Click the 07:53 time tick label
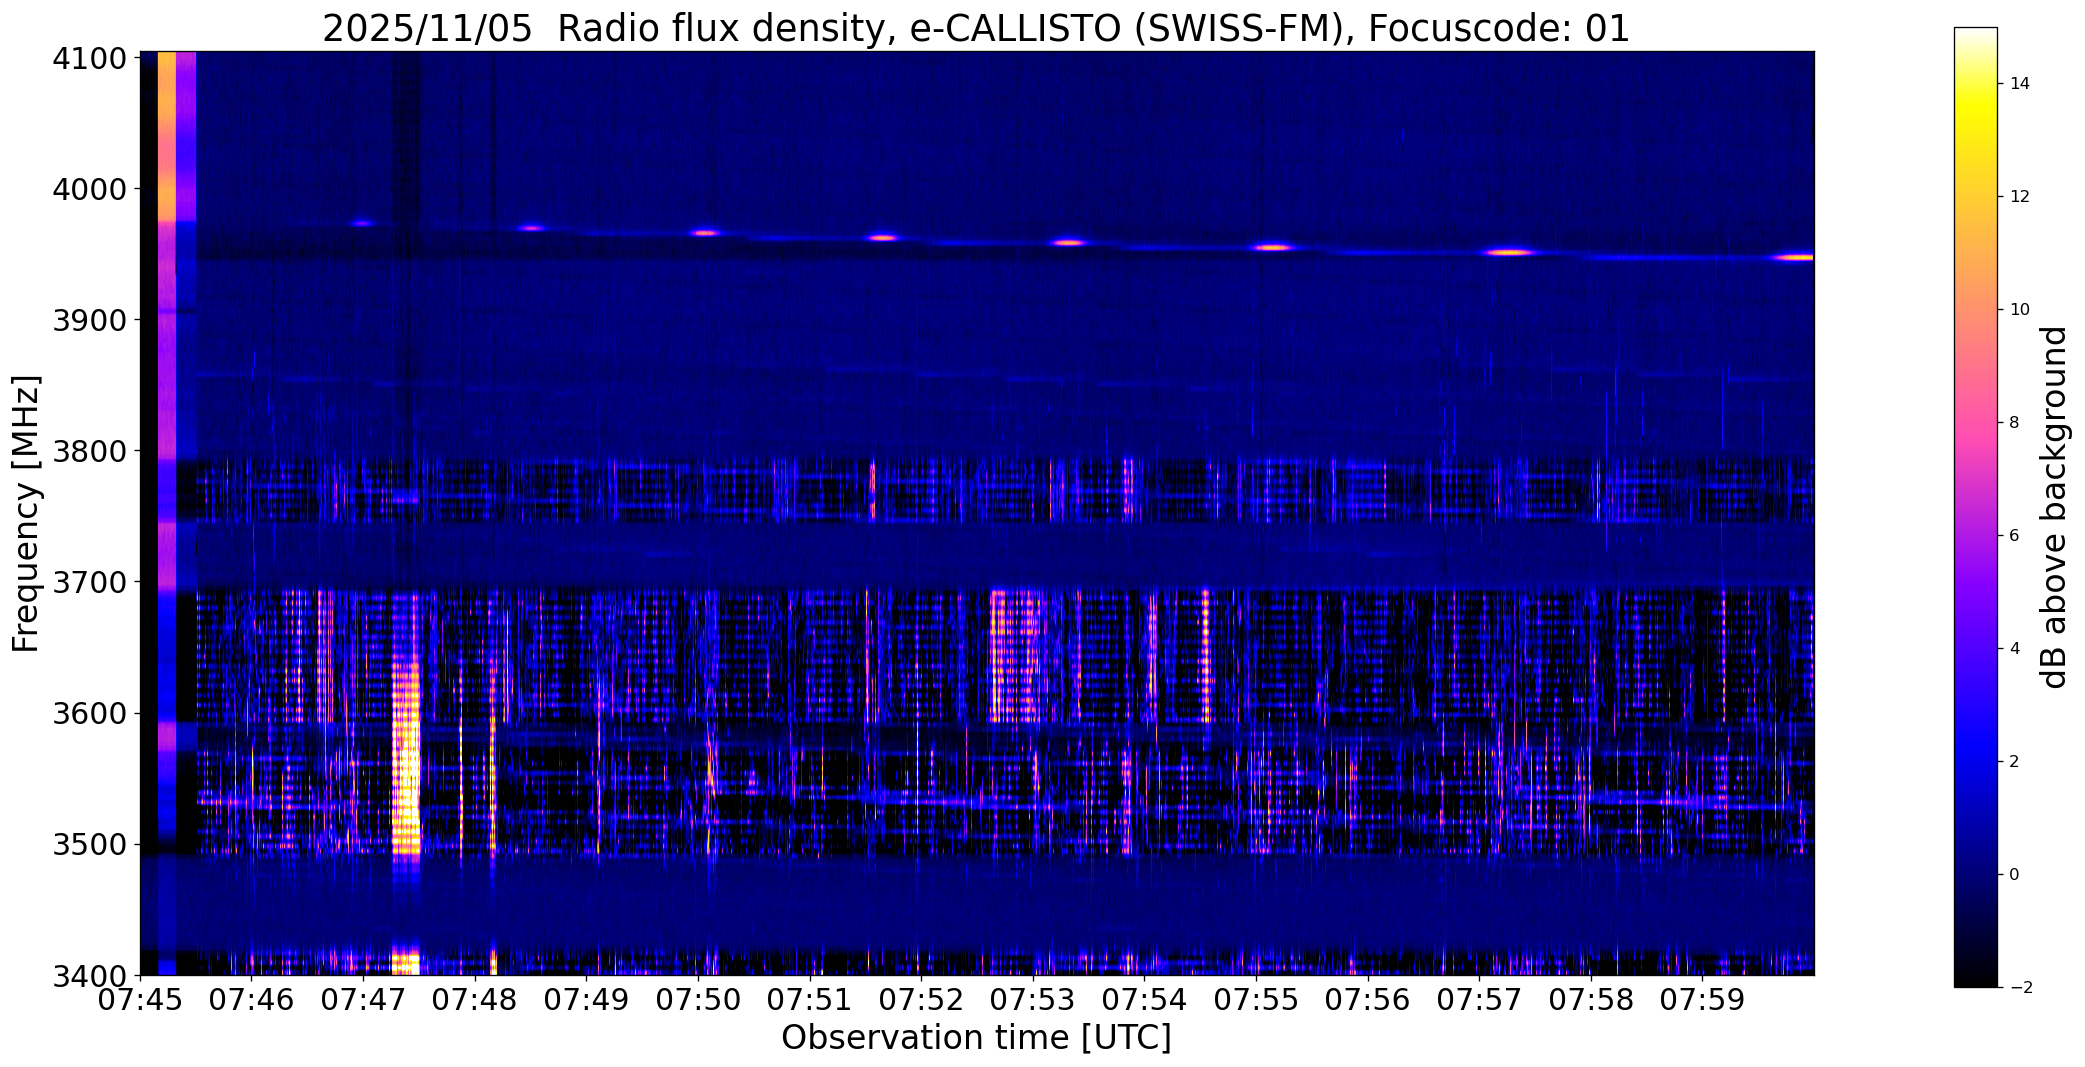The height and width of the screenshot is (1067, 2085). (1033, 1000)
